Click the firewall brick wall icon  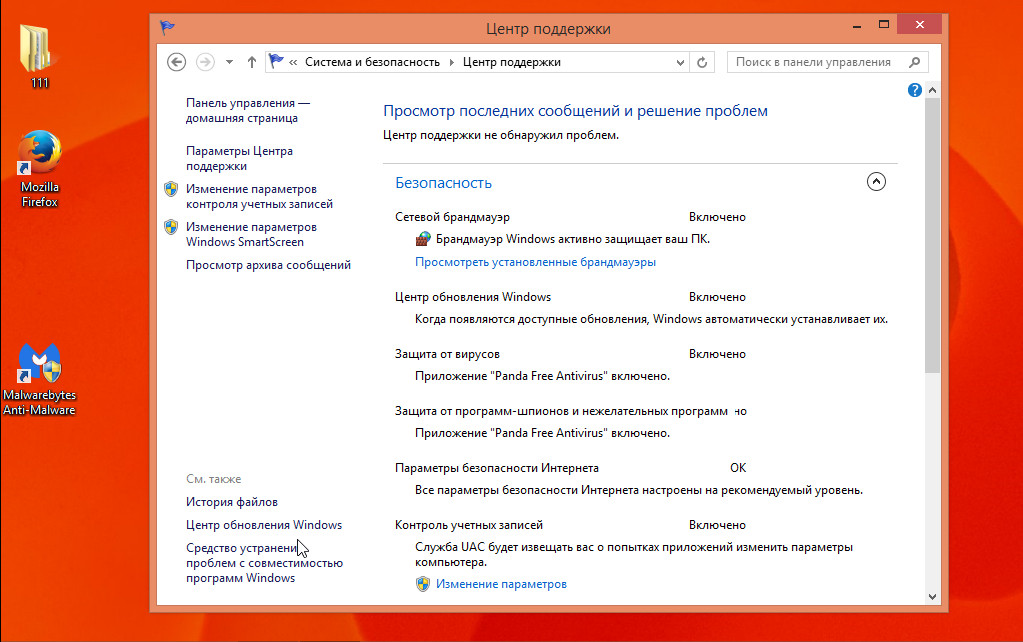pyautogui.click(x=423, y=239)
